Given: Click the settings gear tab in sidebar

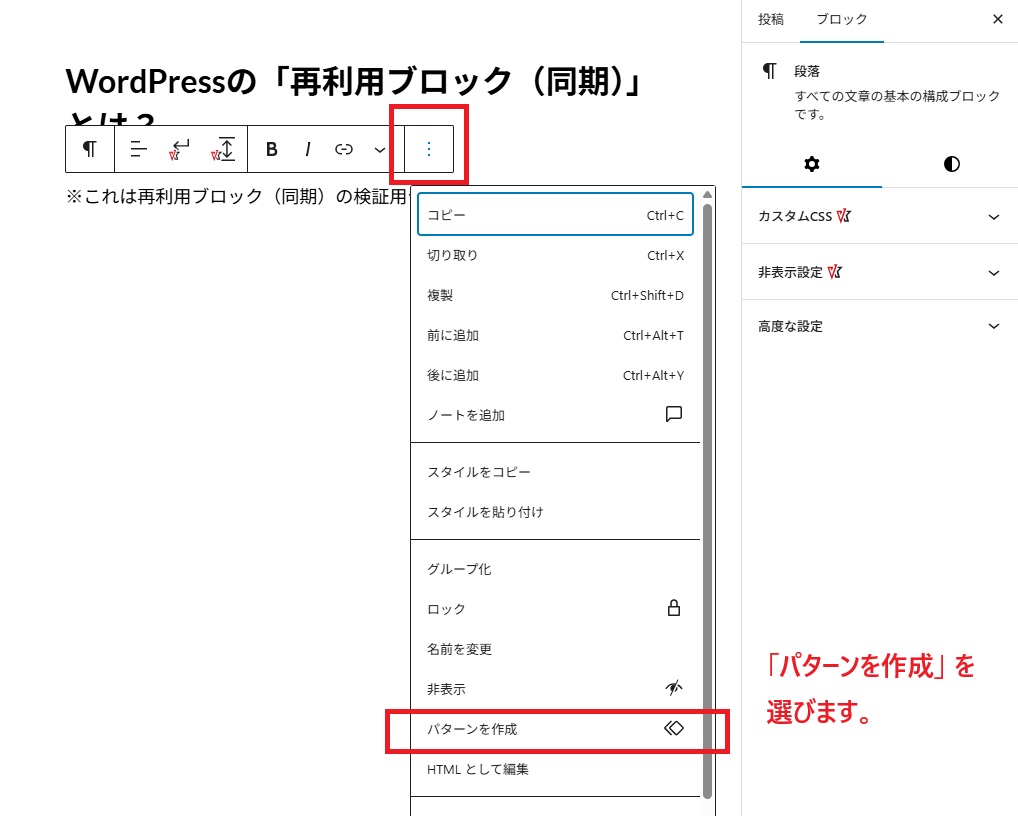Looking at the screenshot, I should 812,163.
